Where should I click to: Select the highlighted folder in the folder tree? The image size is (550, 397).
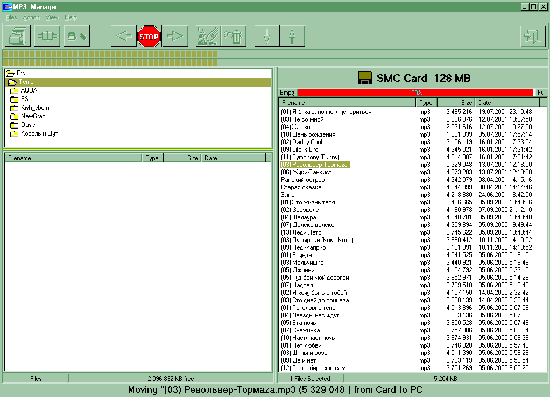pos(139,82)
